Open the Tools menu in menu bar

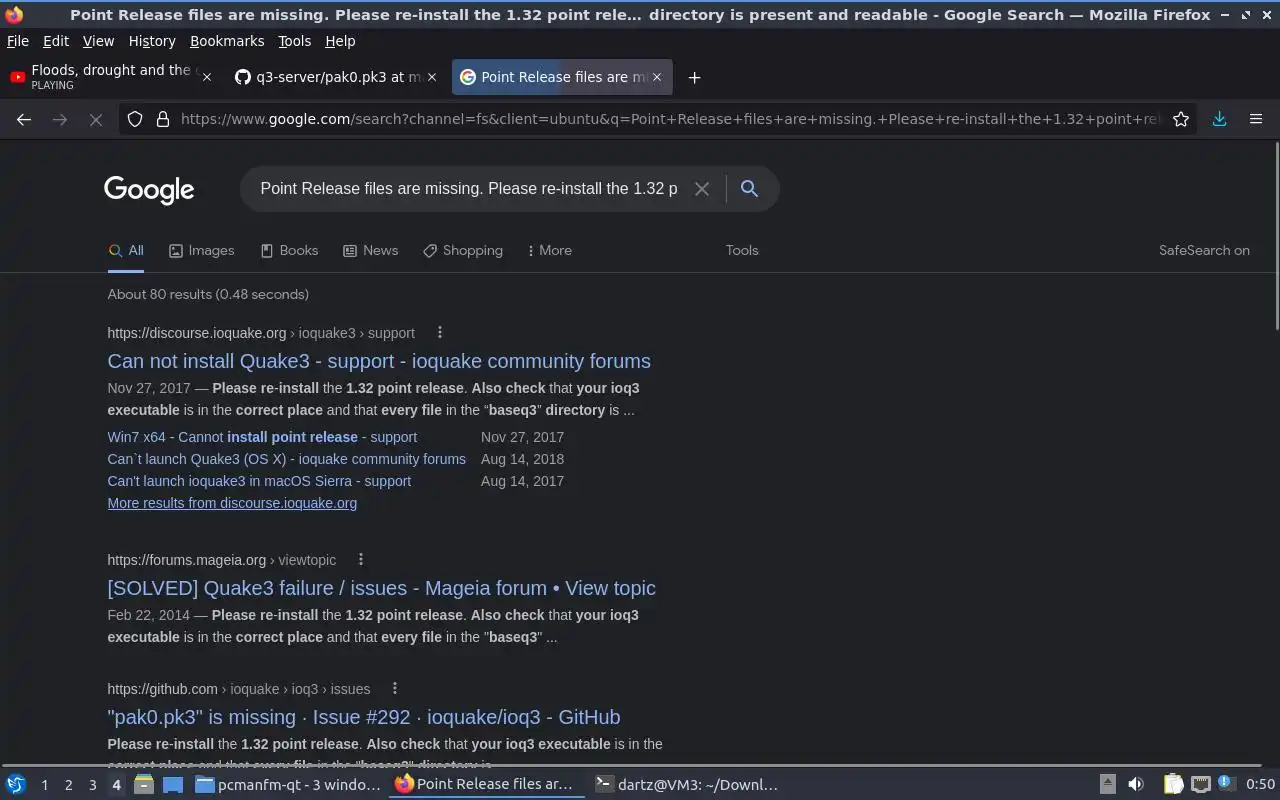(294, 41)
